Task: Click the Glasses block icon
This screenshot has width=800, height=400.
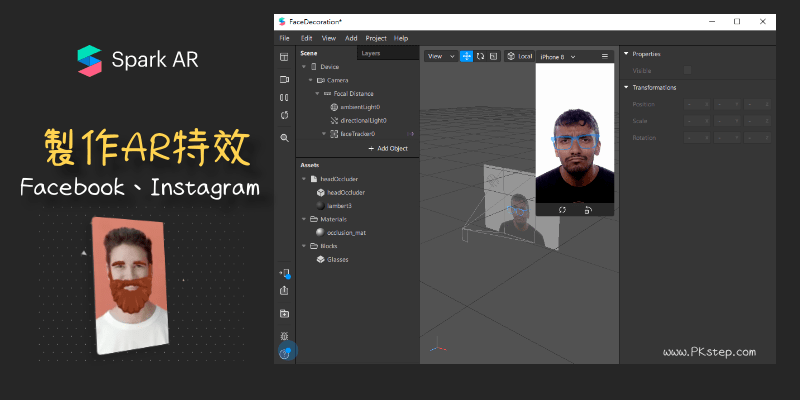Action: (320, 259)
